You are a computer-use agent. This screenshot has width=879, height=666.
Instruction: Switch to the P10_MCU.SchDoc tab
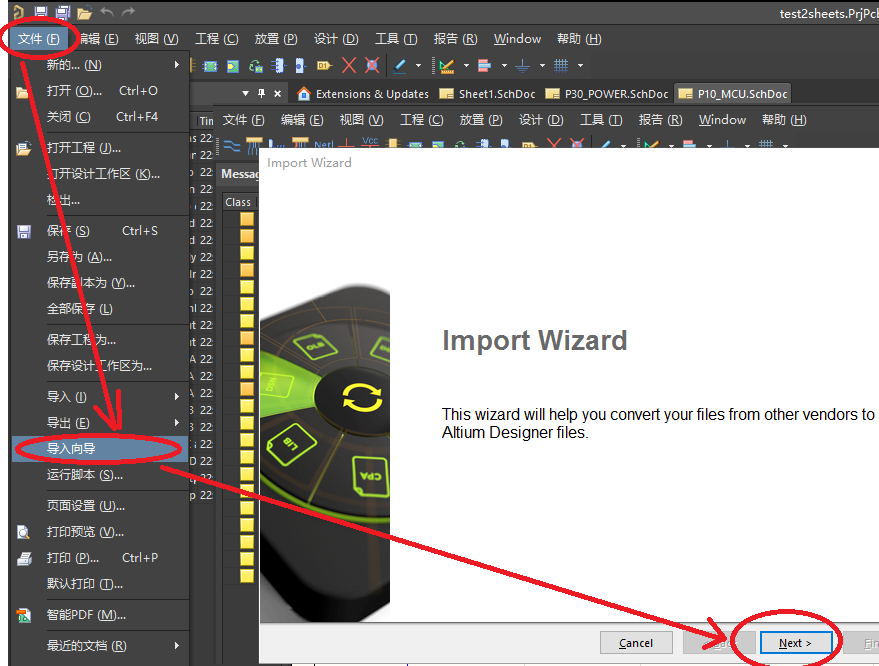point(734,94)
